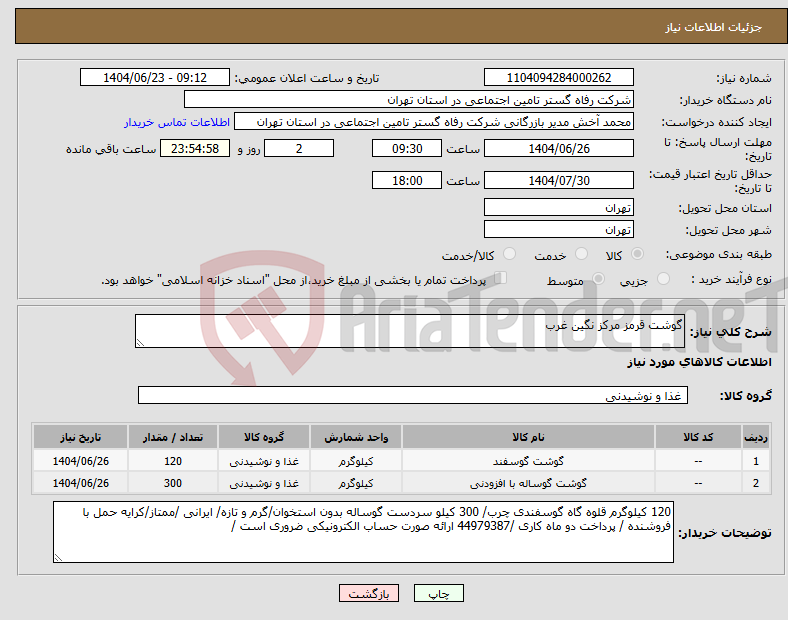Click the resize grip of شرح کلی نیاز textarea
This screenshot has width=788, height=620.
pos(140,343)
